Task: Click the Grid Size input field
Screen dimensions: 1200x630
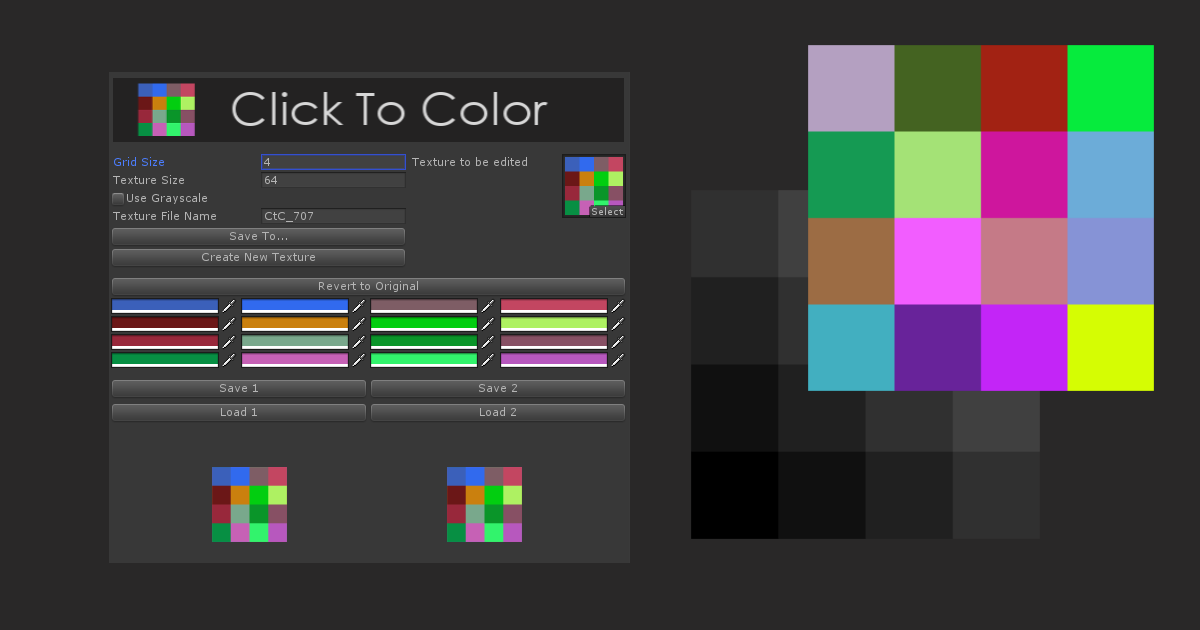Action: (x=333, y=161)
